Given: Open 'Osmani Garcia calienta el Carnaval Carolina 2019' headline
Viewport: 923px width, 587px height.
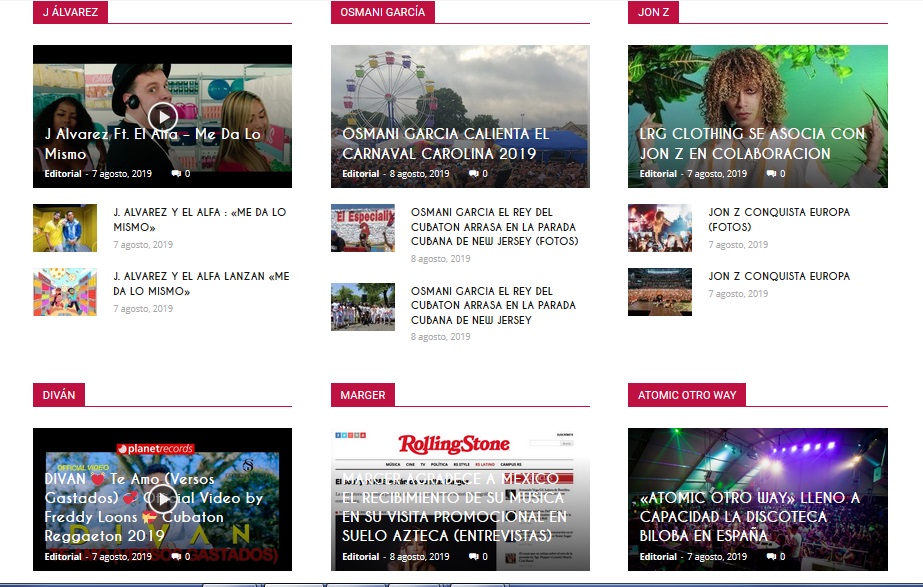Looking at the screenshot, I should pyautogui.click(x=446, y=144).
